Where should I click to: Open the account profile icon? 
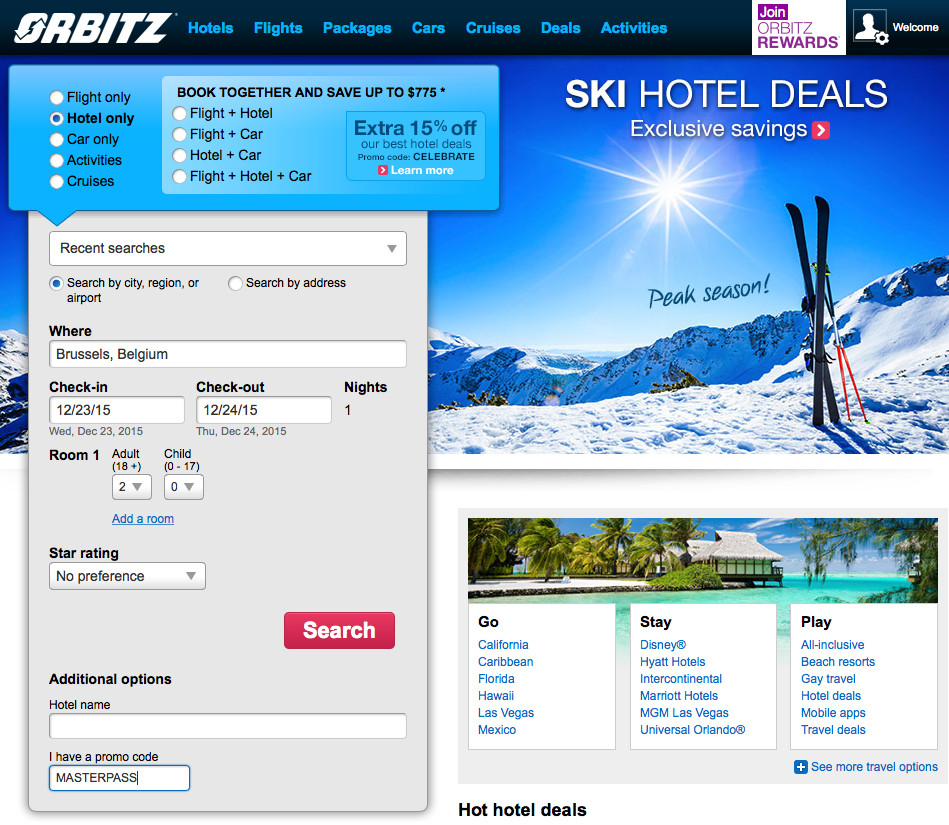click(x=870, y=27)
